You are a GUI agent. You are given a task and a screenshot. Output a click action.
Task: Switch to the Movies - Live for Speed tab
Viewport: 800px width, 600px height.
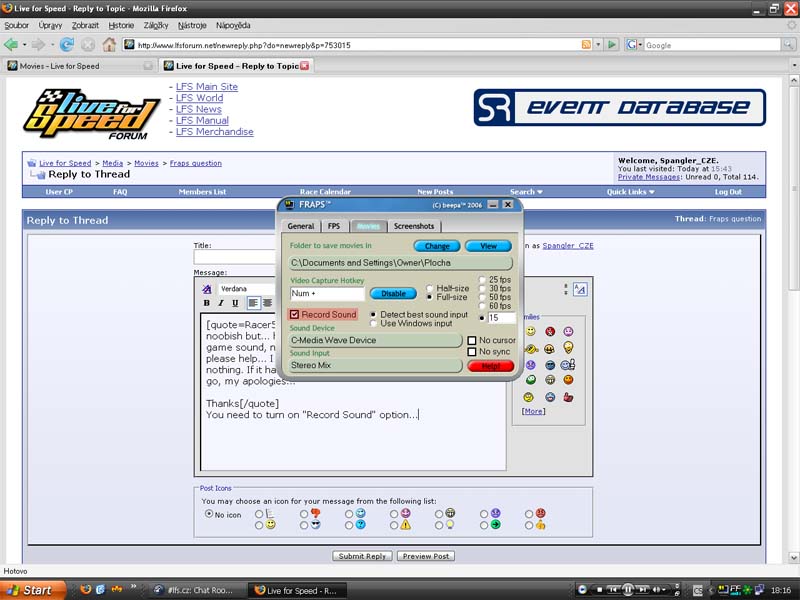tap(79, 66)
